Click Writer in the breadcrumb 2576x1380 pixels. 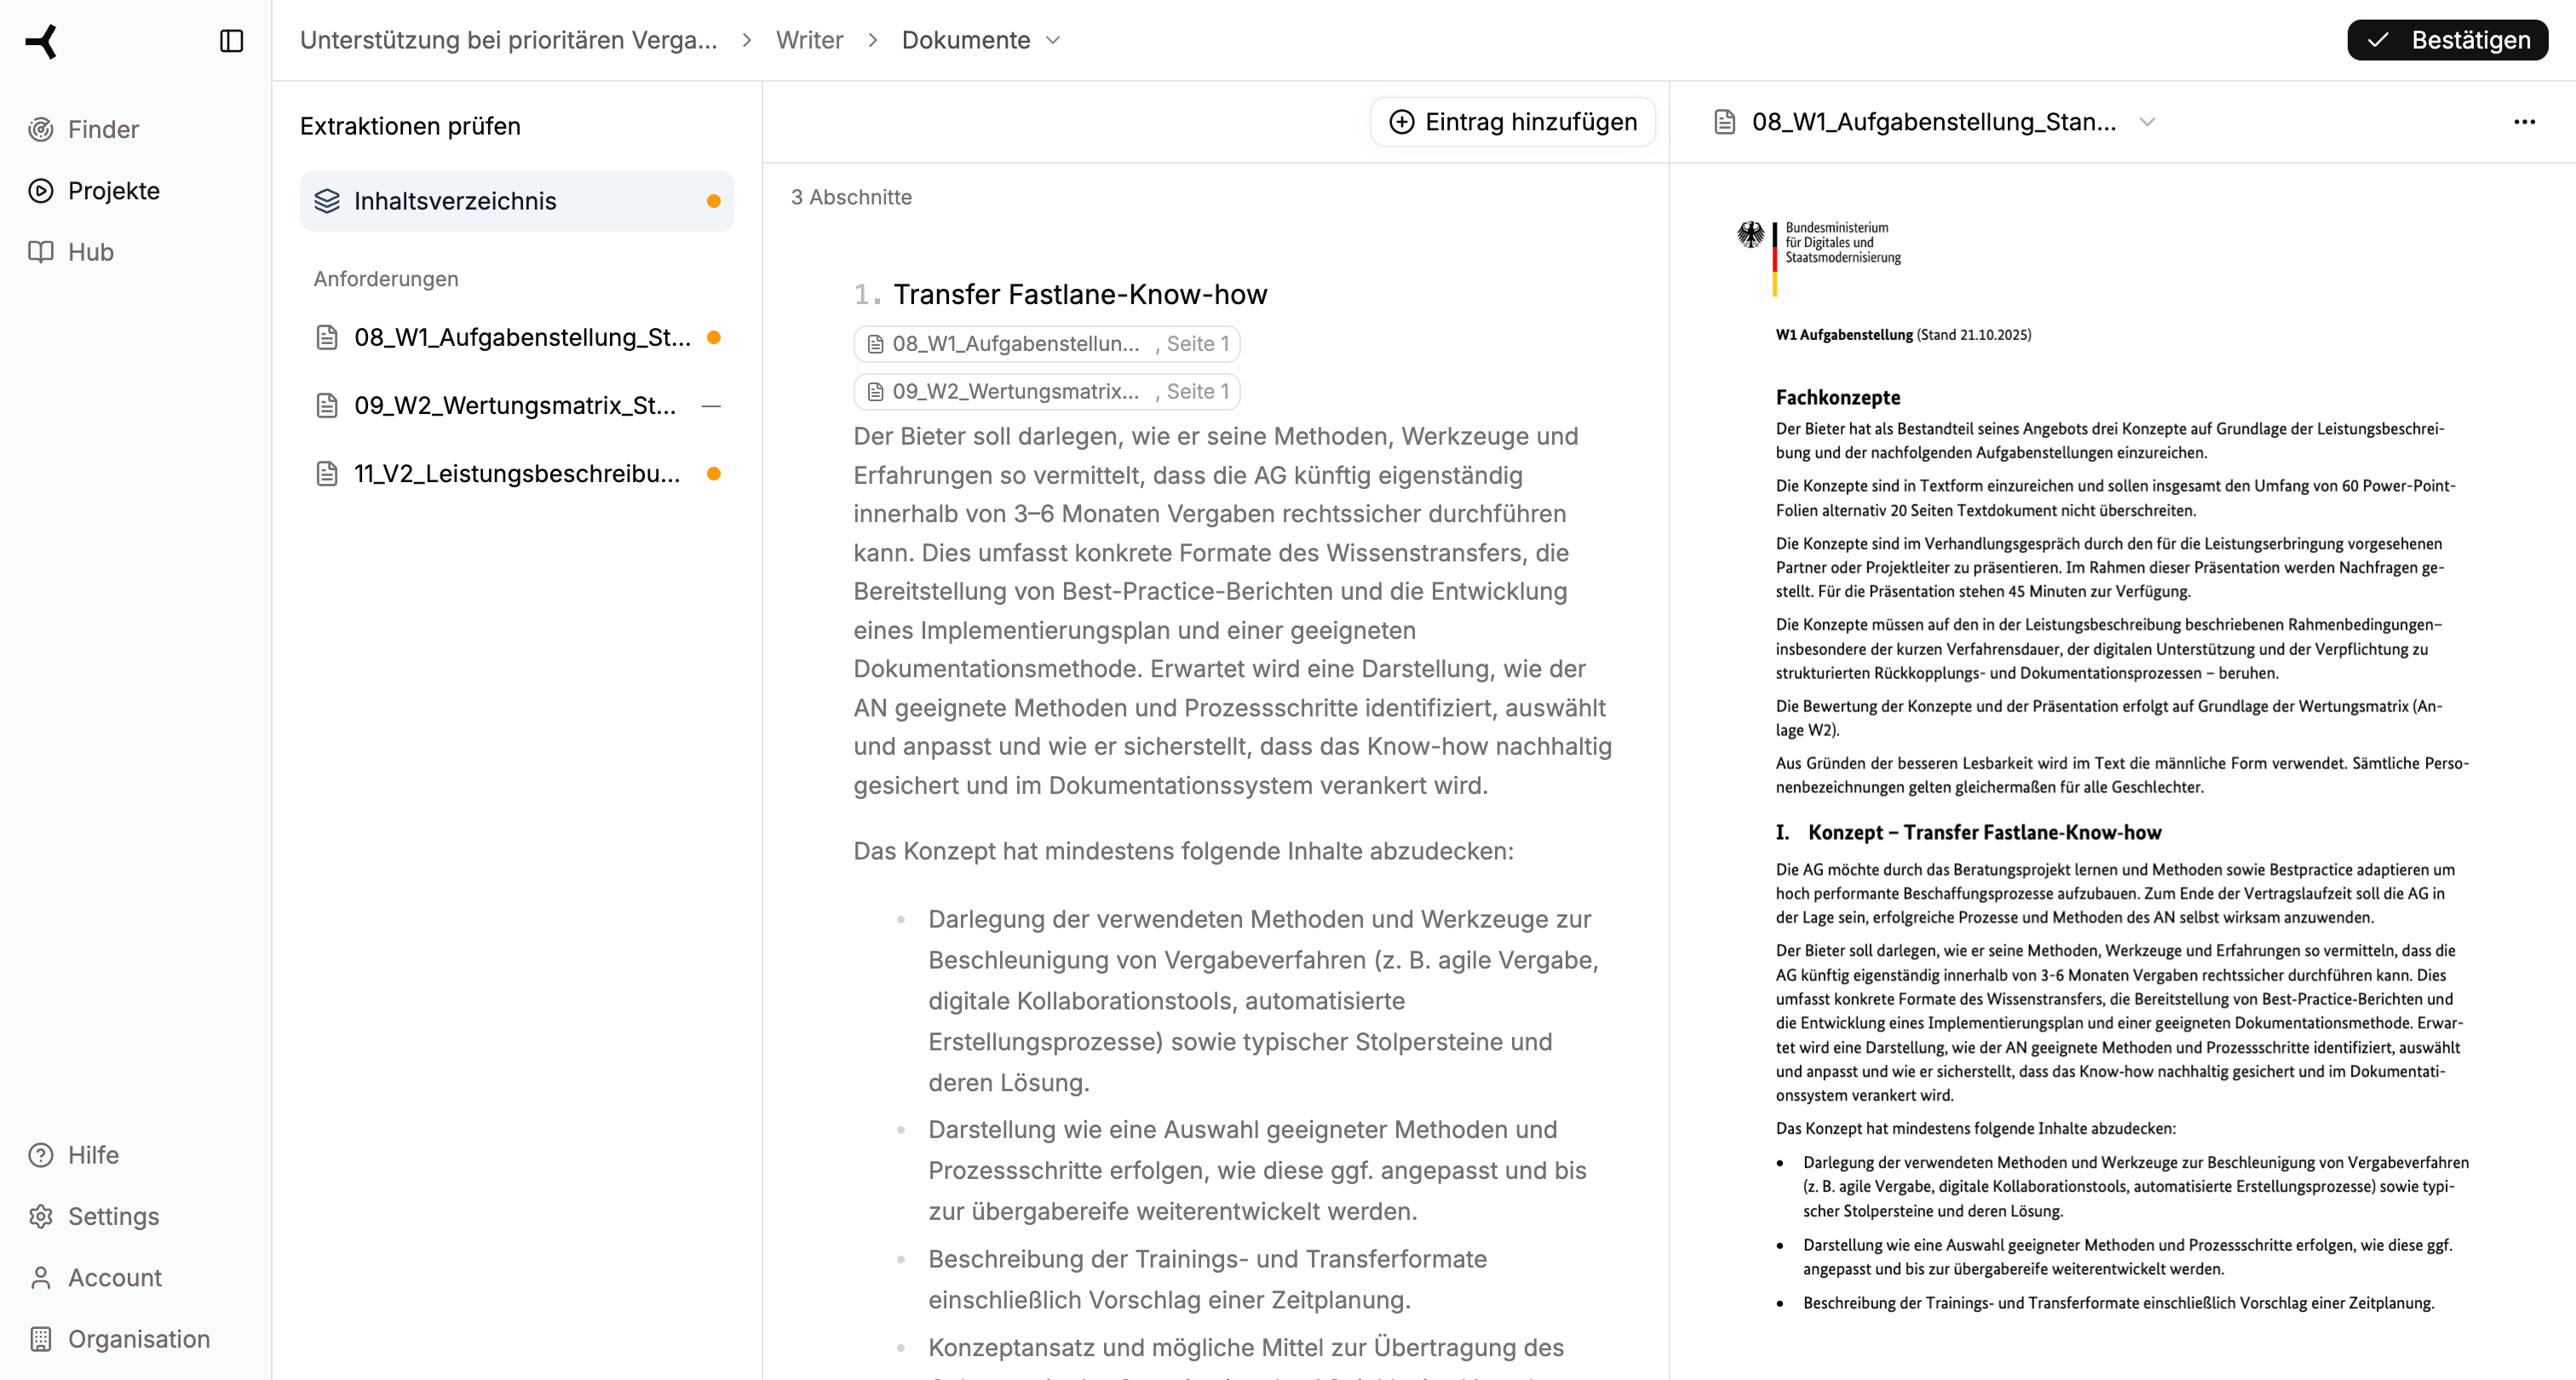[809, 40]
